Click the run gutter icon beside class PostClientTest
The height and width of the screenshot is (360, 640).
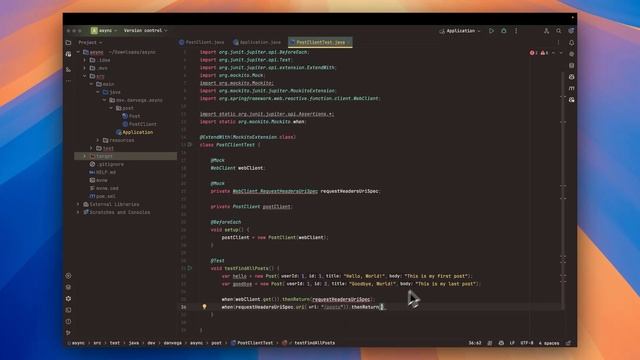[190, 144]
